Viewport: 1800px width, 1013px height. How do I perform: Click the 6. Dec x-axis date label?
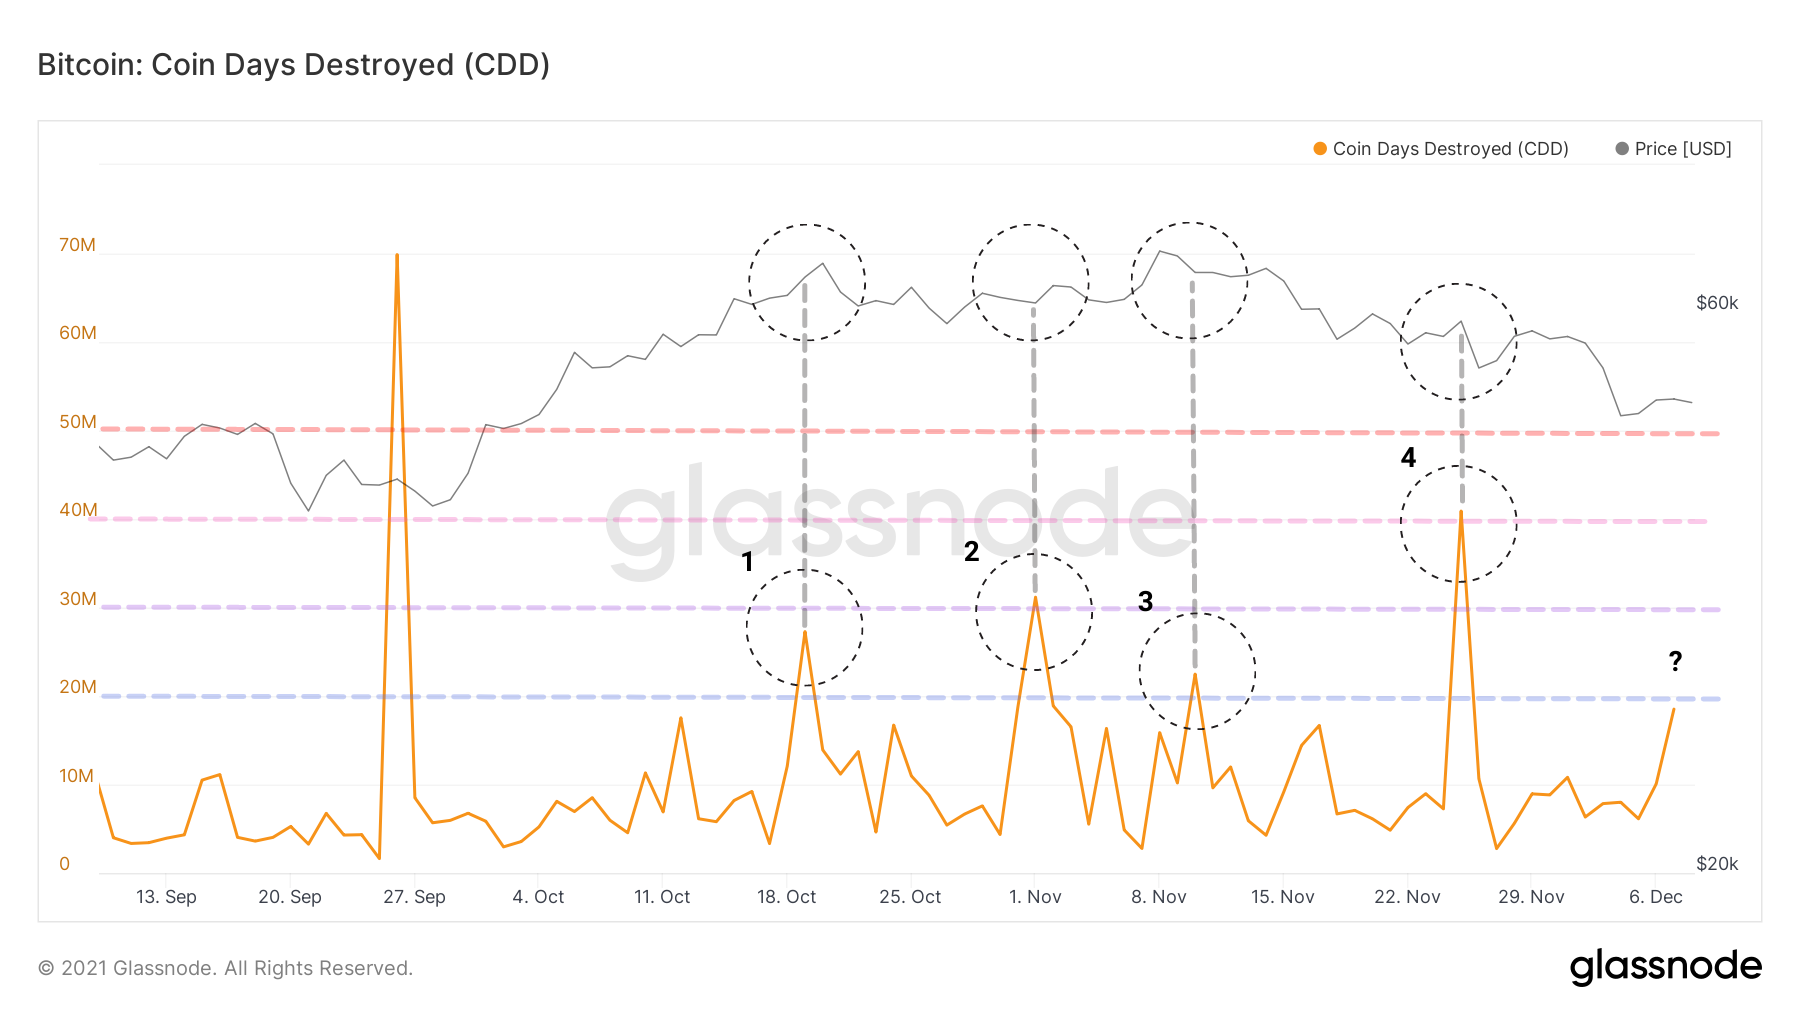(1655, 897)
